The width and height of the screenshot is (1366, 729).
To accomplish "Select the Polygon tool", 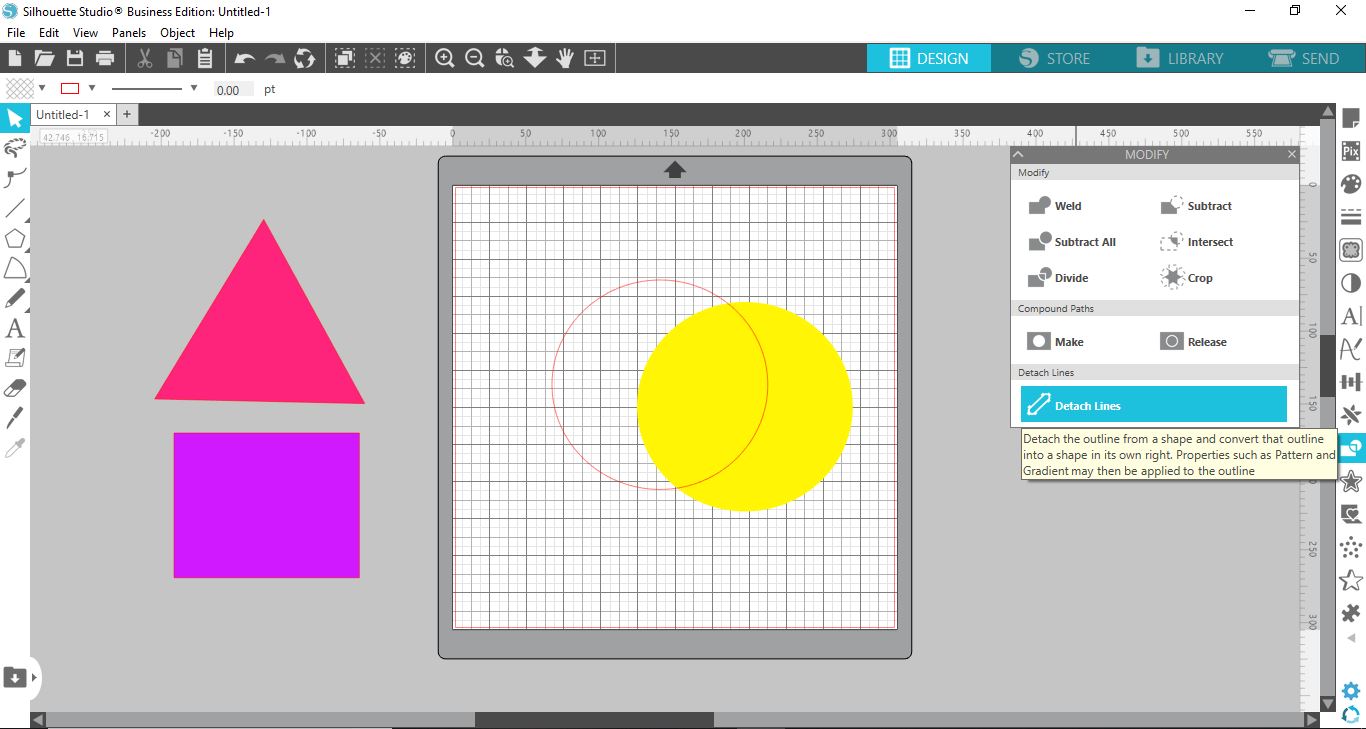I will click(14, 238).
